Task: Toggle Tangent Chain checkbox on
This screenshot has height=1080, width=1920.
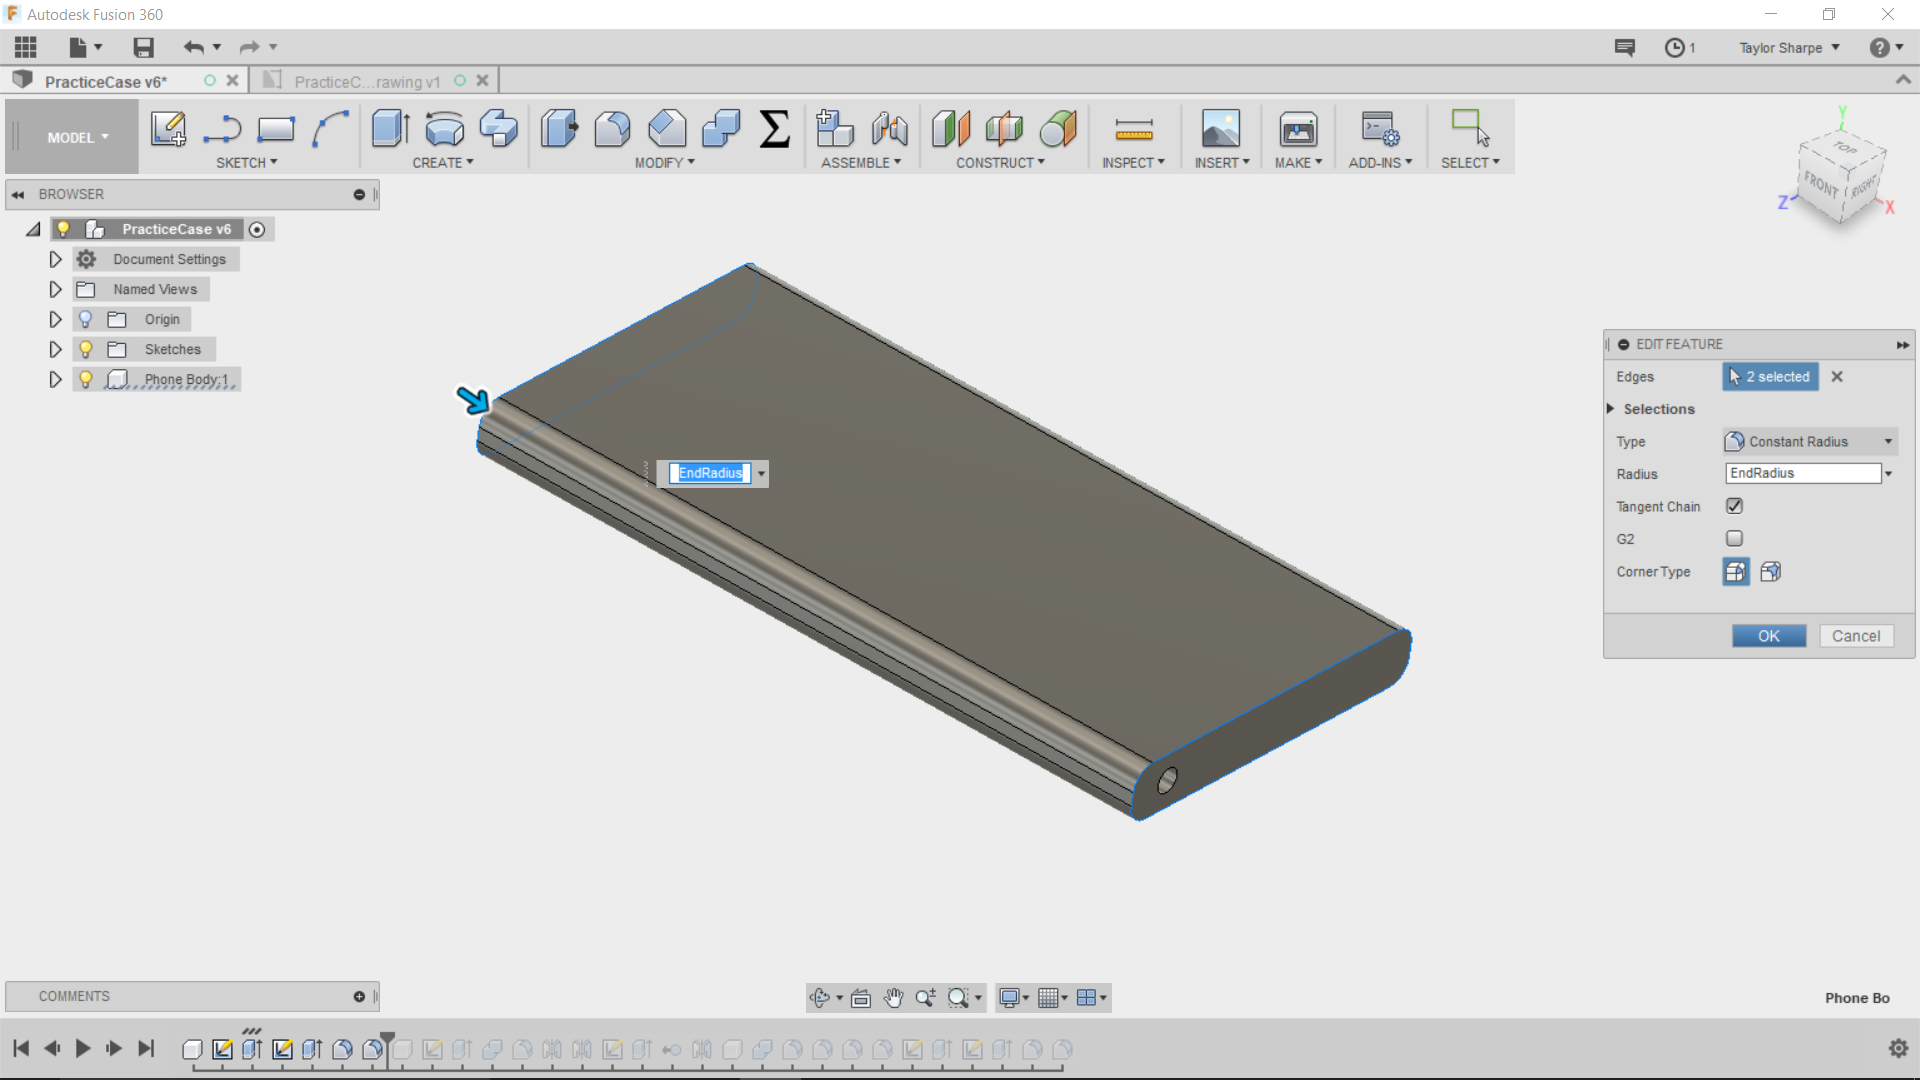Action: (x=1735, y=505)
